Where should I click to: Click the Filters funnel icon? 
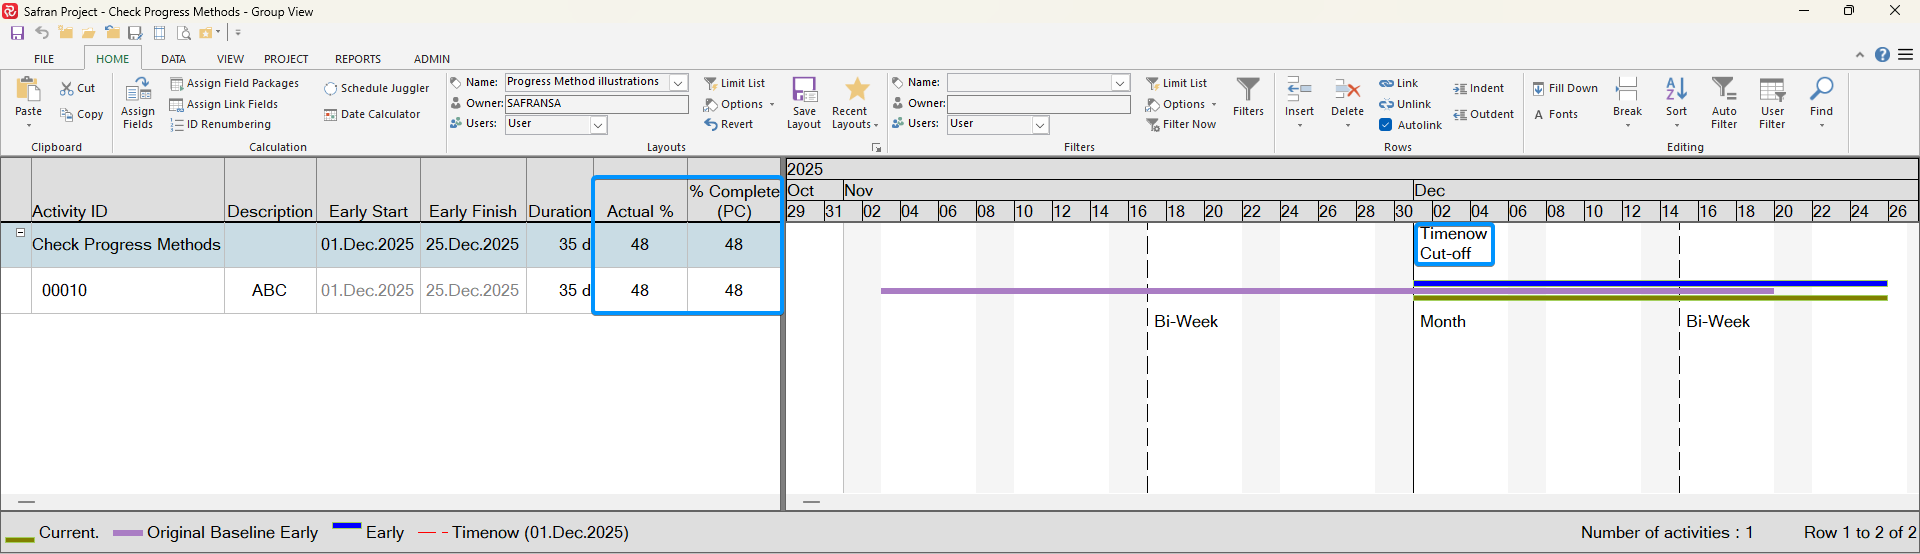coord(1247,90)
